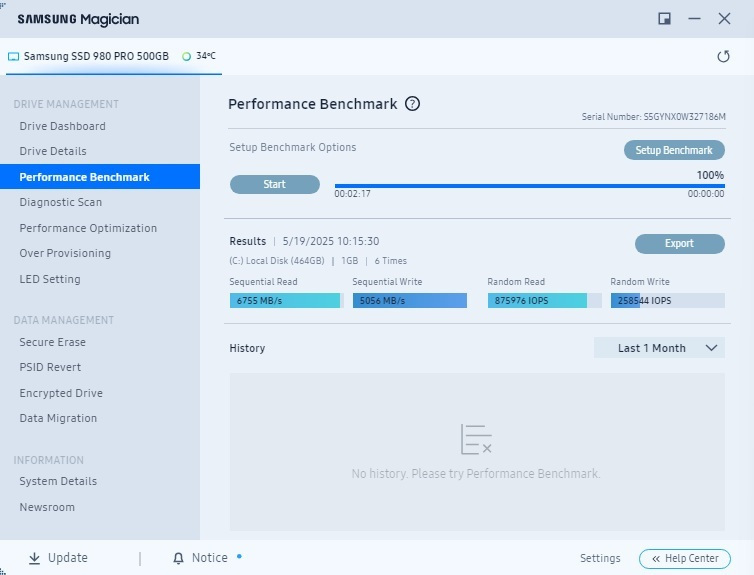
Task: Click the Random Read 875976 IOPS bar
Action: (545, 300)
